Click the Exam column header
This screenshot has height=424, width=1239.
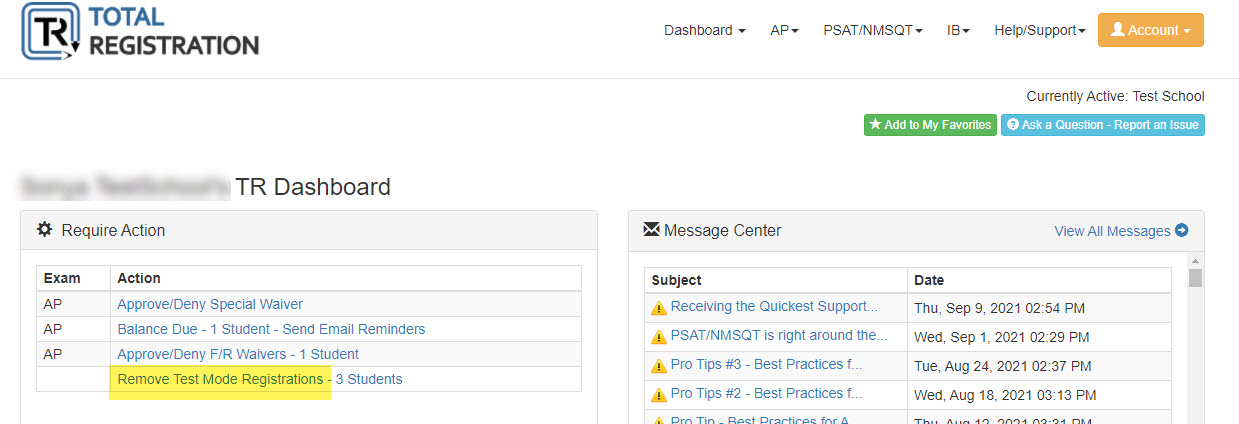pos(62,278)
